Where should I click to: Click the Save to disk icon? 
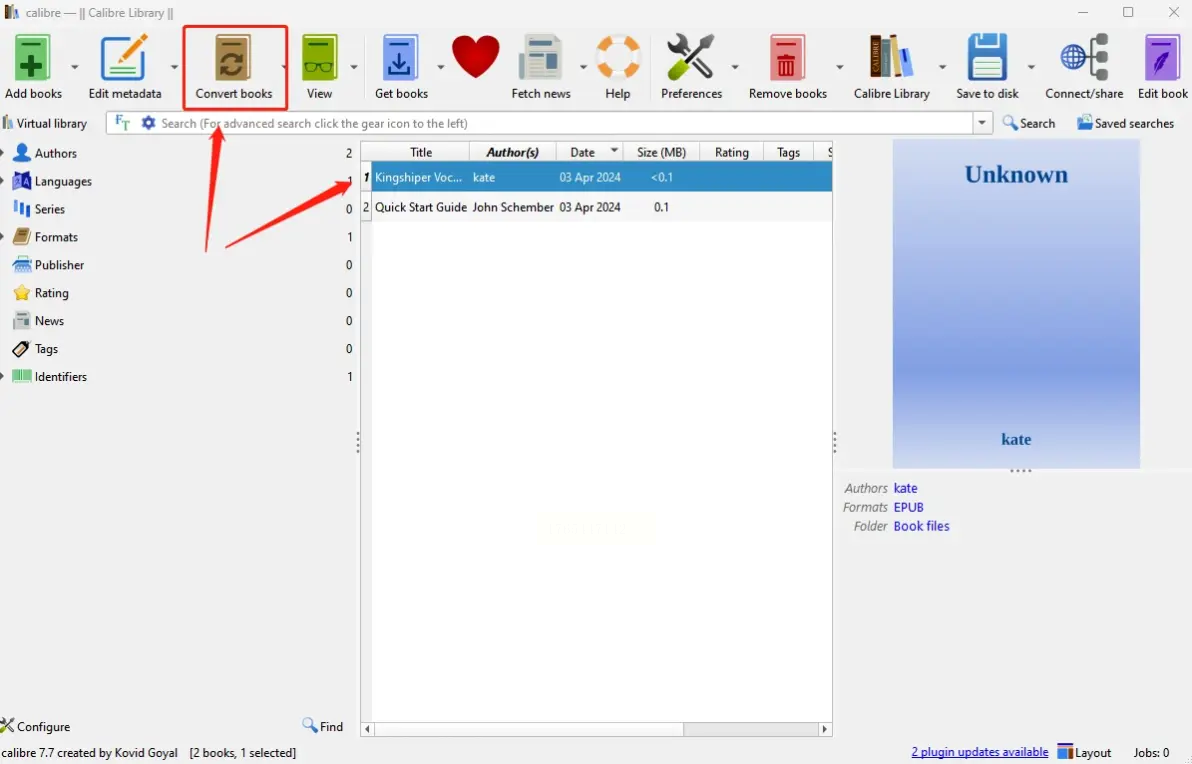click(x=987, y=59)
